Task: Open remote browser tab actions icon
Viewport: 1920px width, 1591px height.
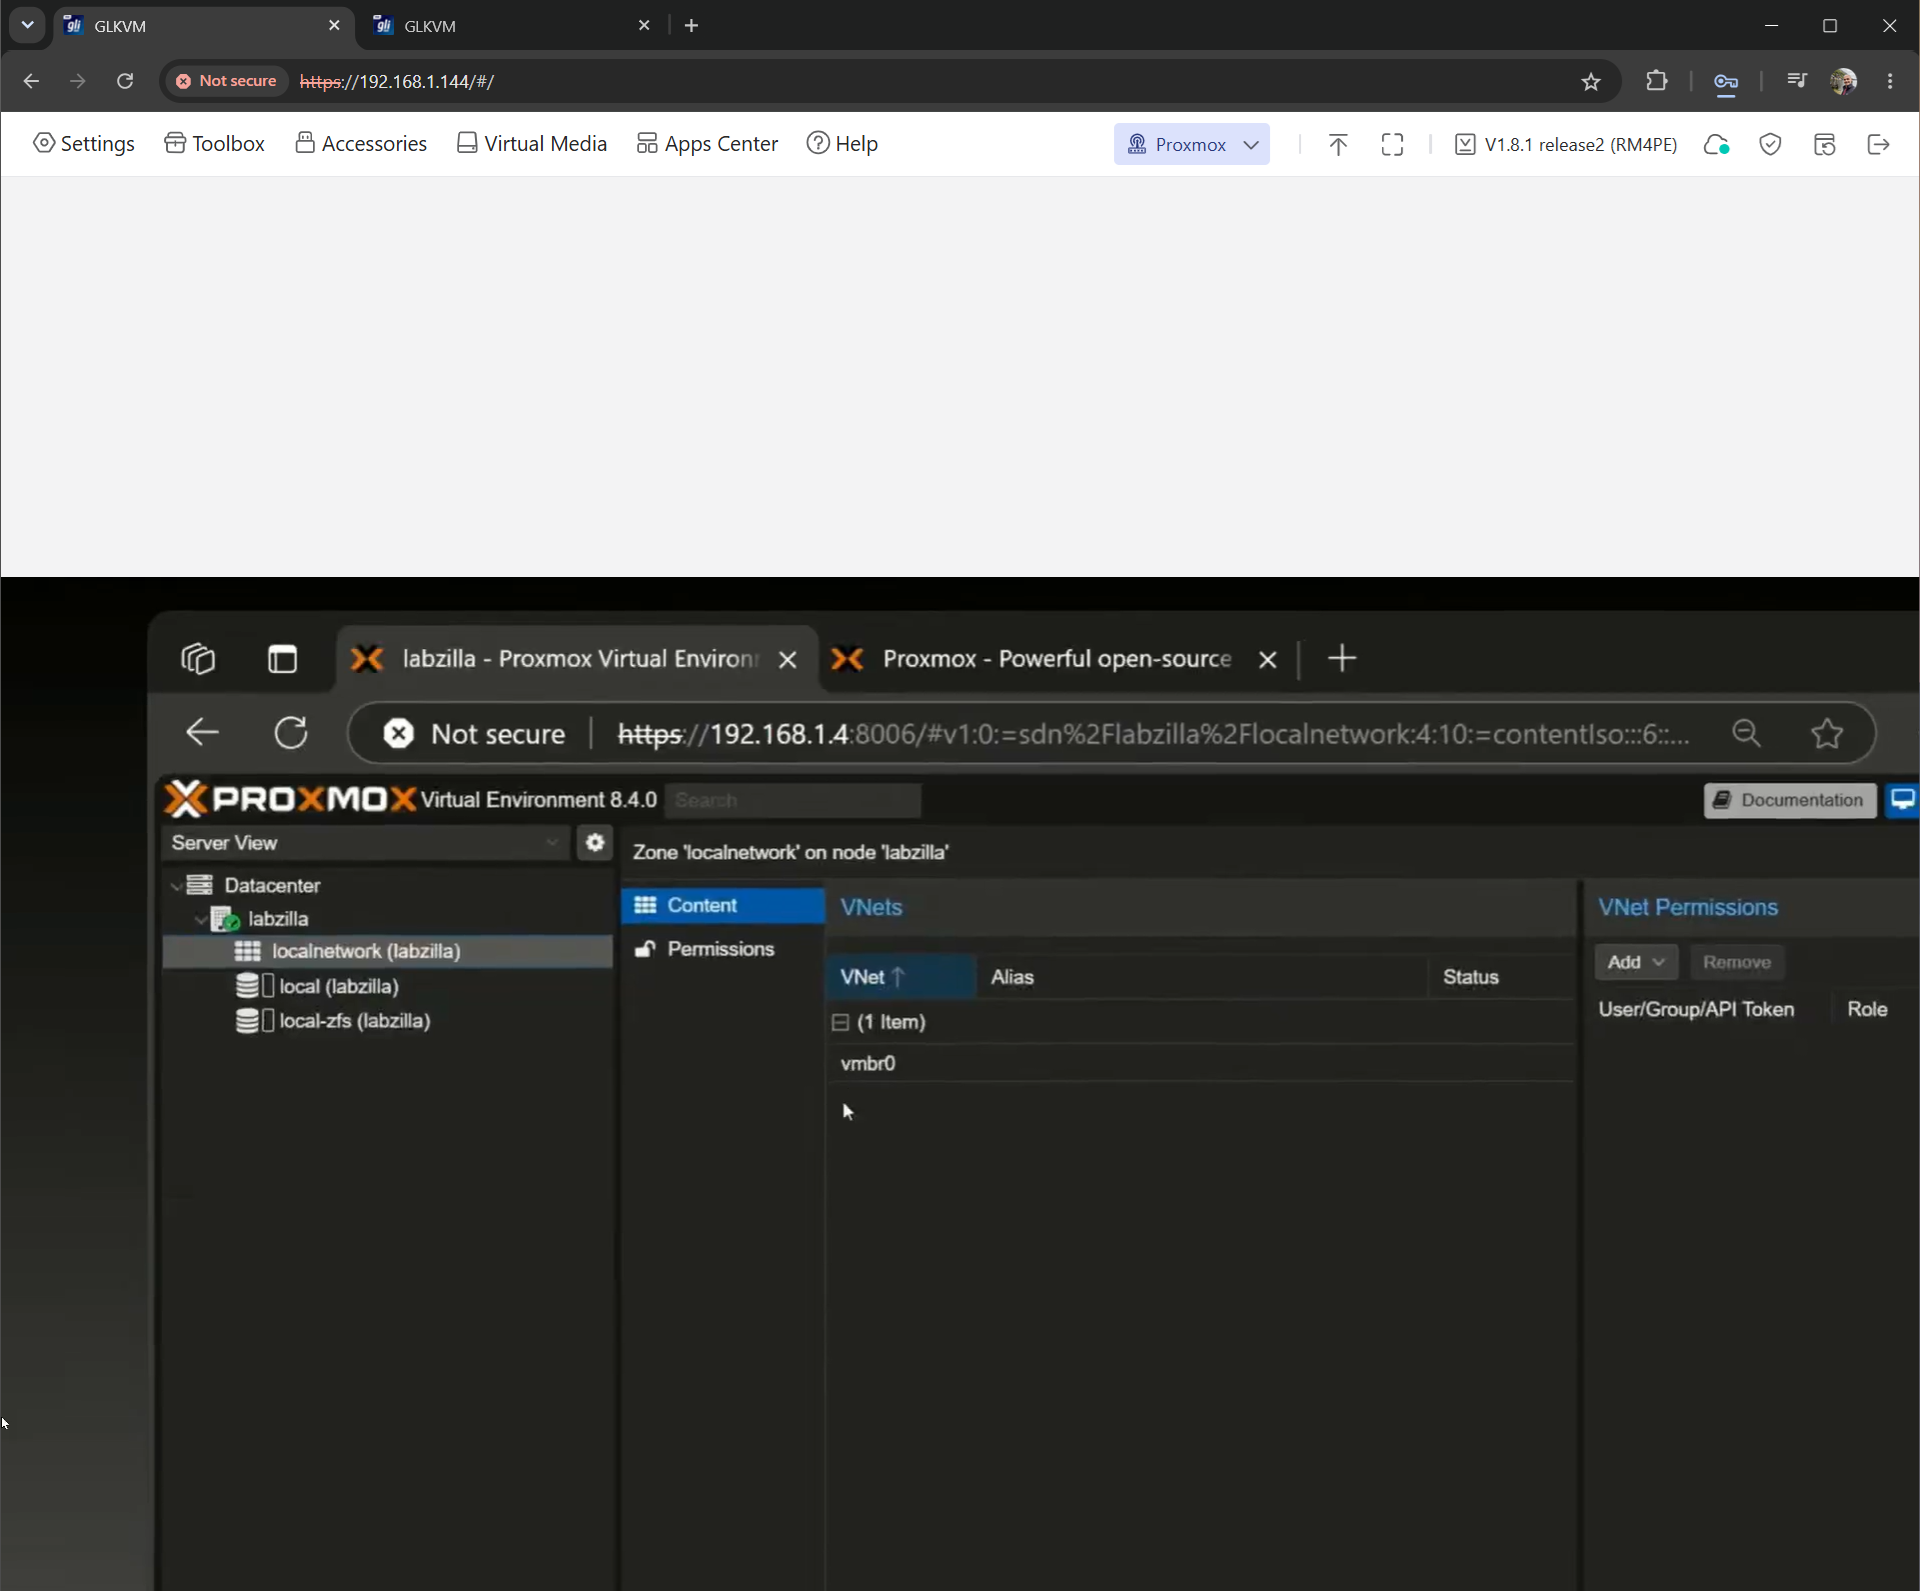Action: click(x=283, y=659)
